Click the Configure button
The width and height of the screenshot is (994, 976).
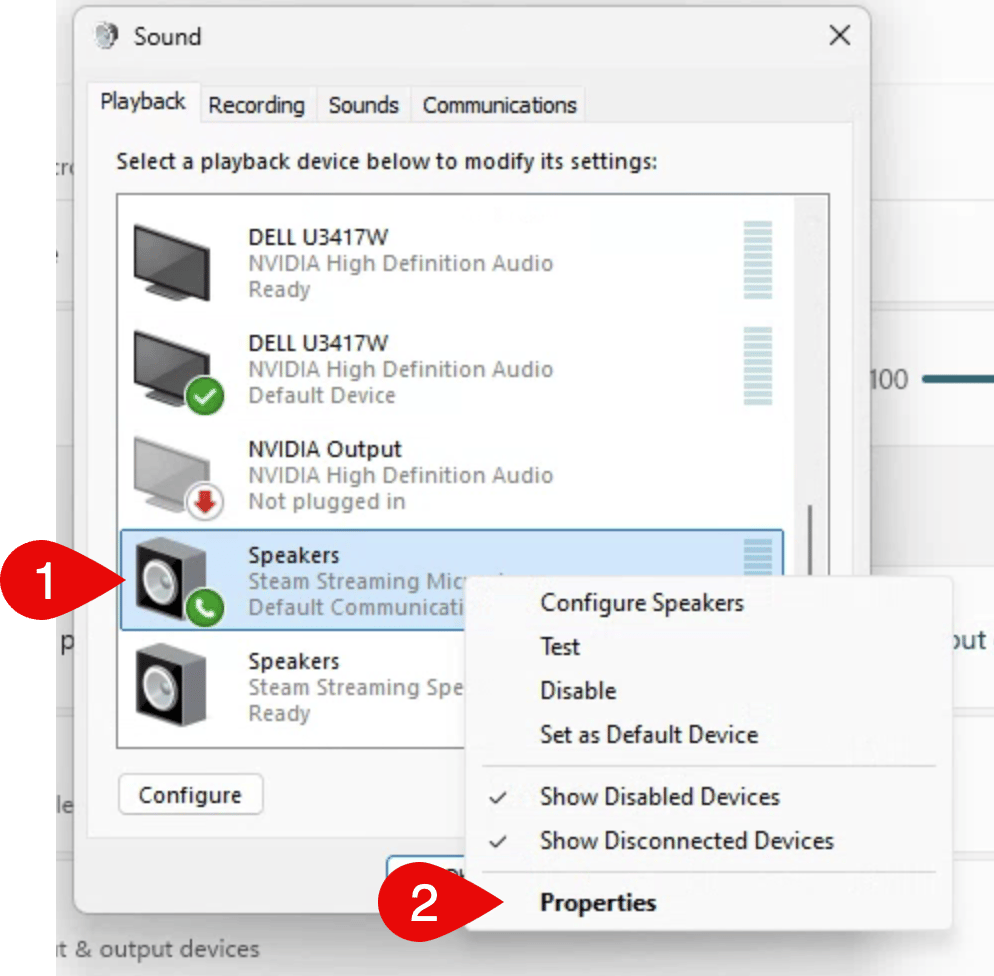tap(190, 795)
